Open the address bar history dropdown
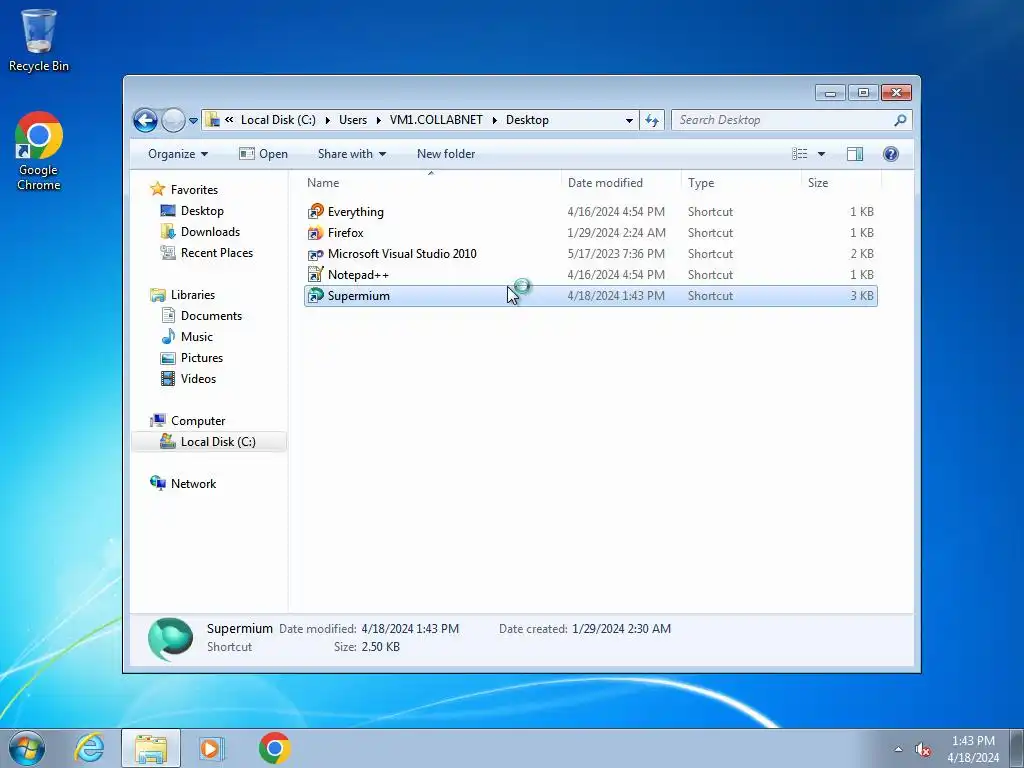1024x768 pixels. 629,120
